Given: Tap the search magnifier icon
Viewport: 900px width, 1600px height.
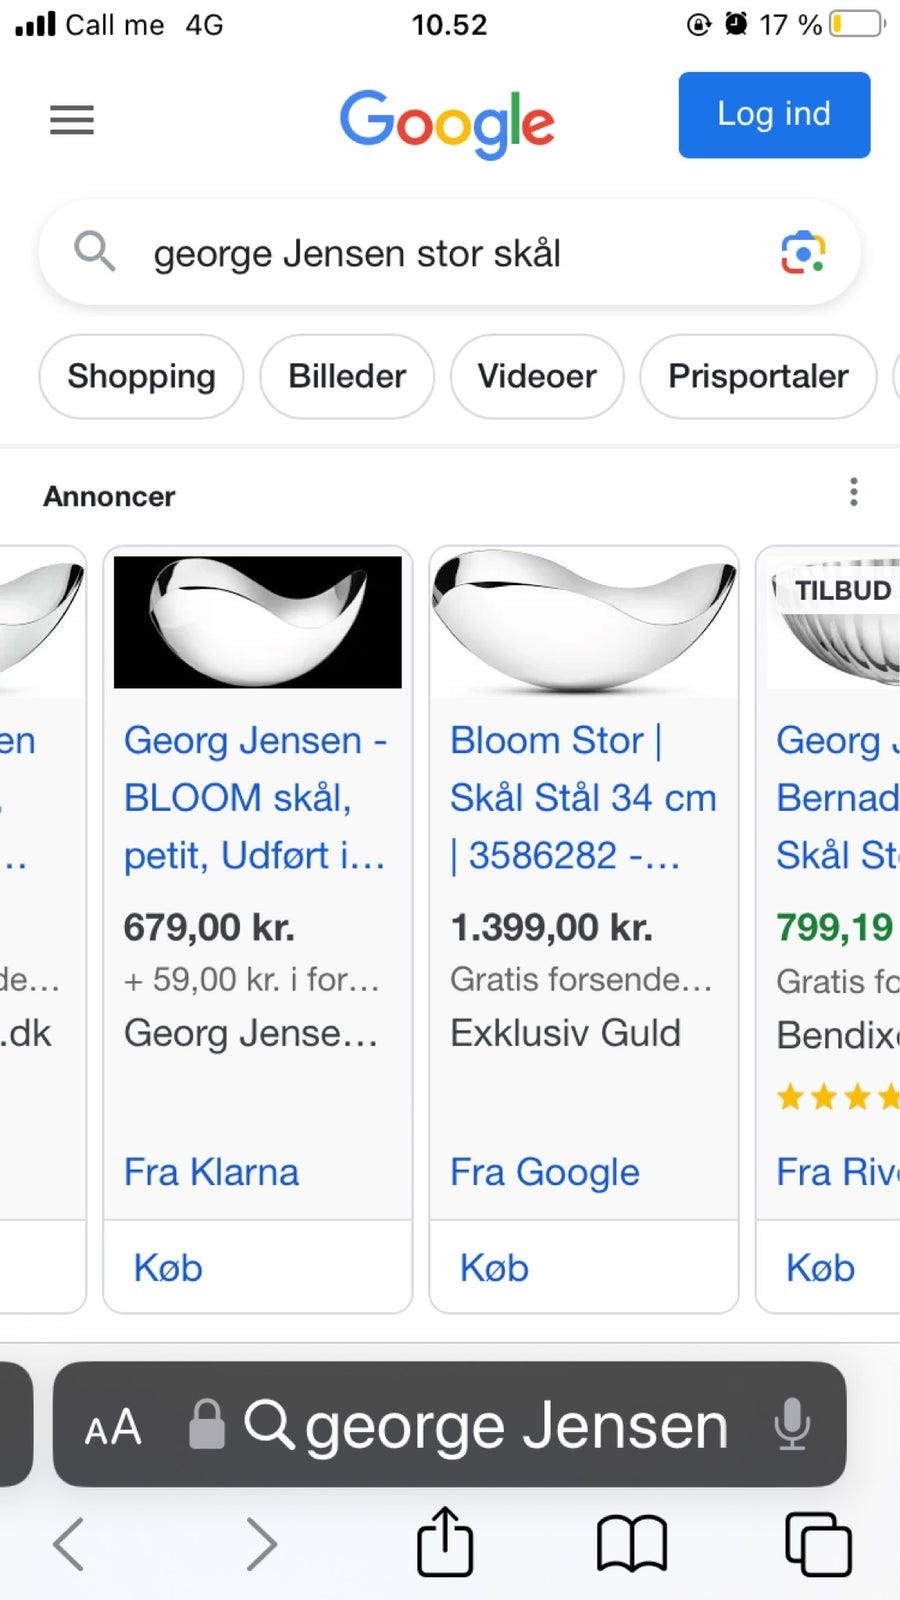Looking at the screenshot, I should pos(95,251).
